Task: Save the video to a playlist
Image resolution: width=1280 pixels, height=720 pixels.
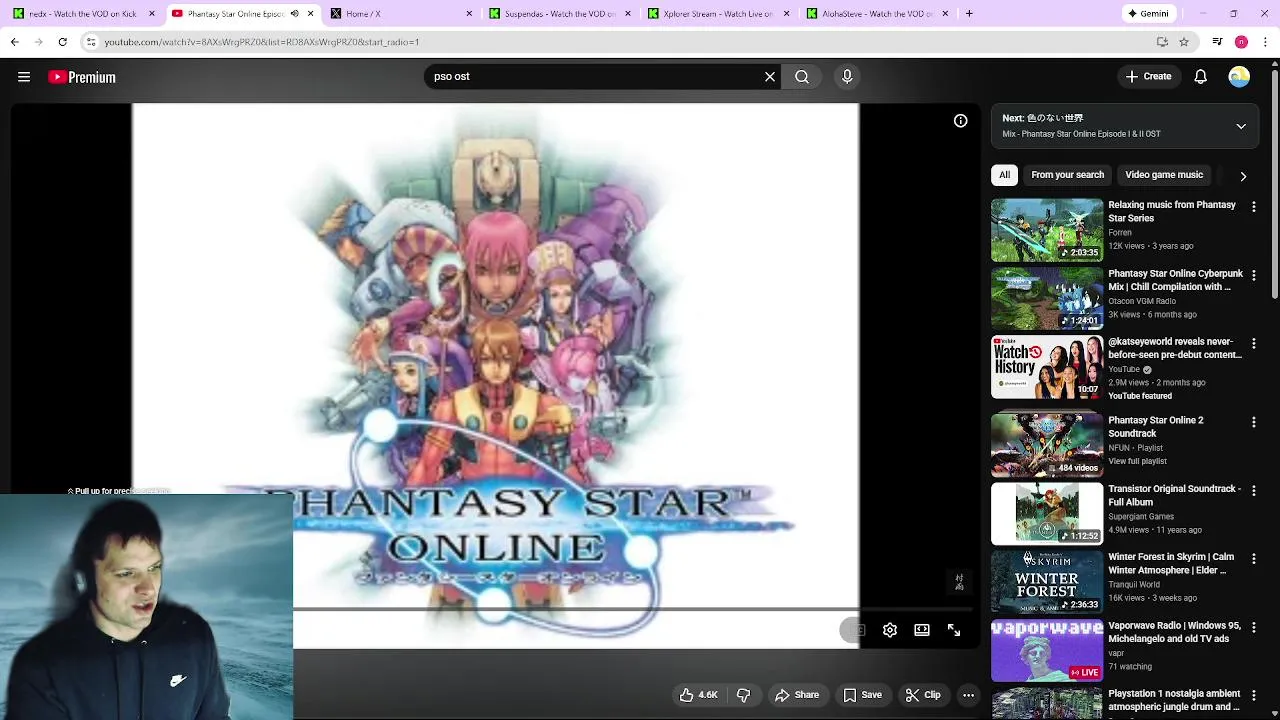Action: [x=862, y=695]
